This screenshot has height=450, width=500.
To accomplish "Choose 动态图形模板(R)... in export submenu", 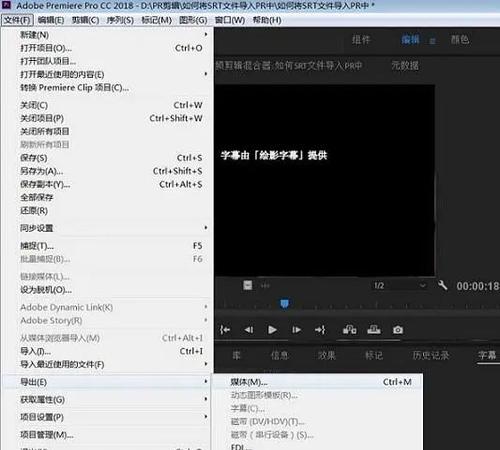I will 318,395.
